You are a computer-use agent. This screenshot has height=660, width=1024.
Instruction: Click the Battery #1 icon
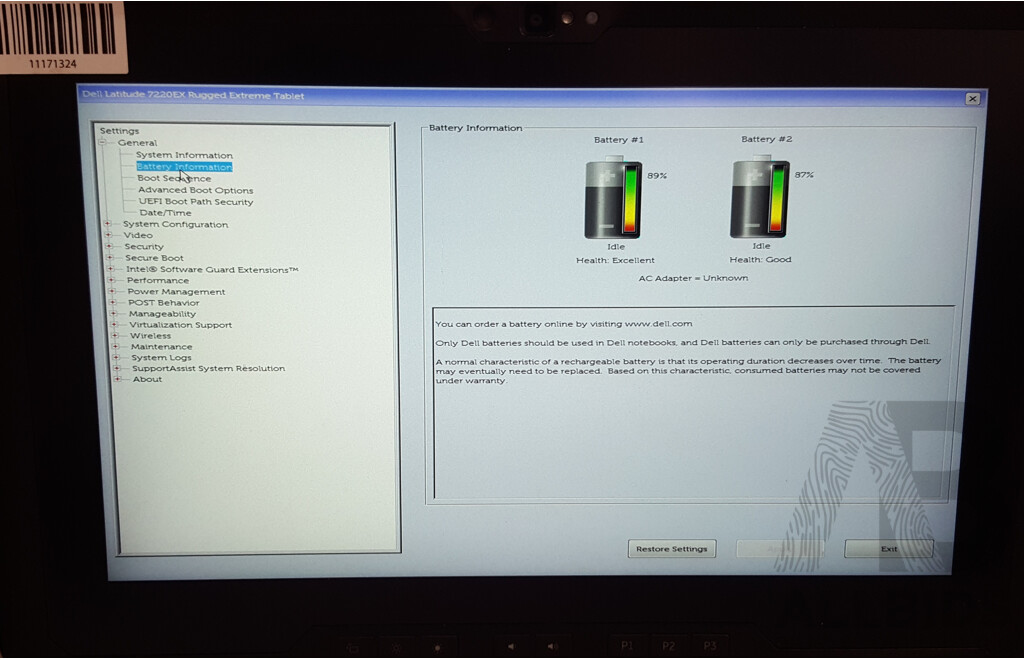point(613,197)
